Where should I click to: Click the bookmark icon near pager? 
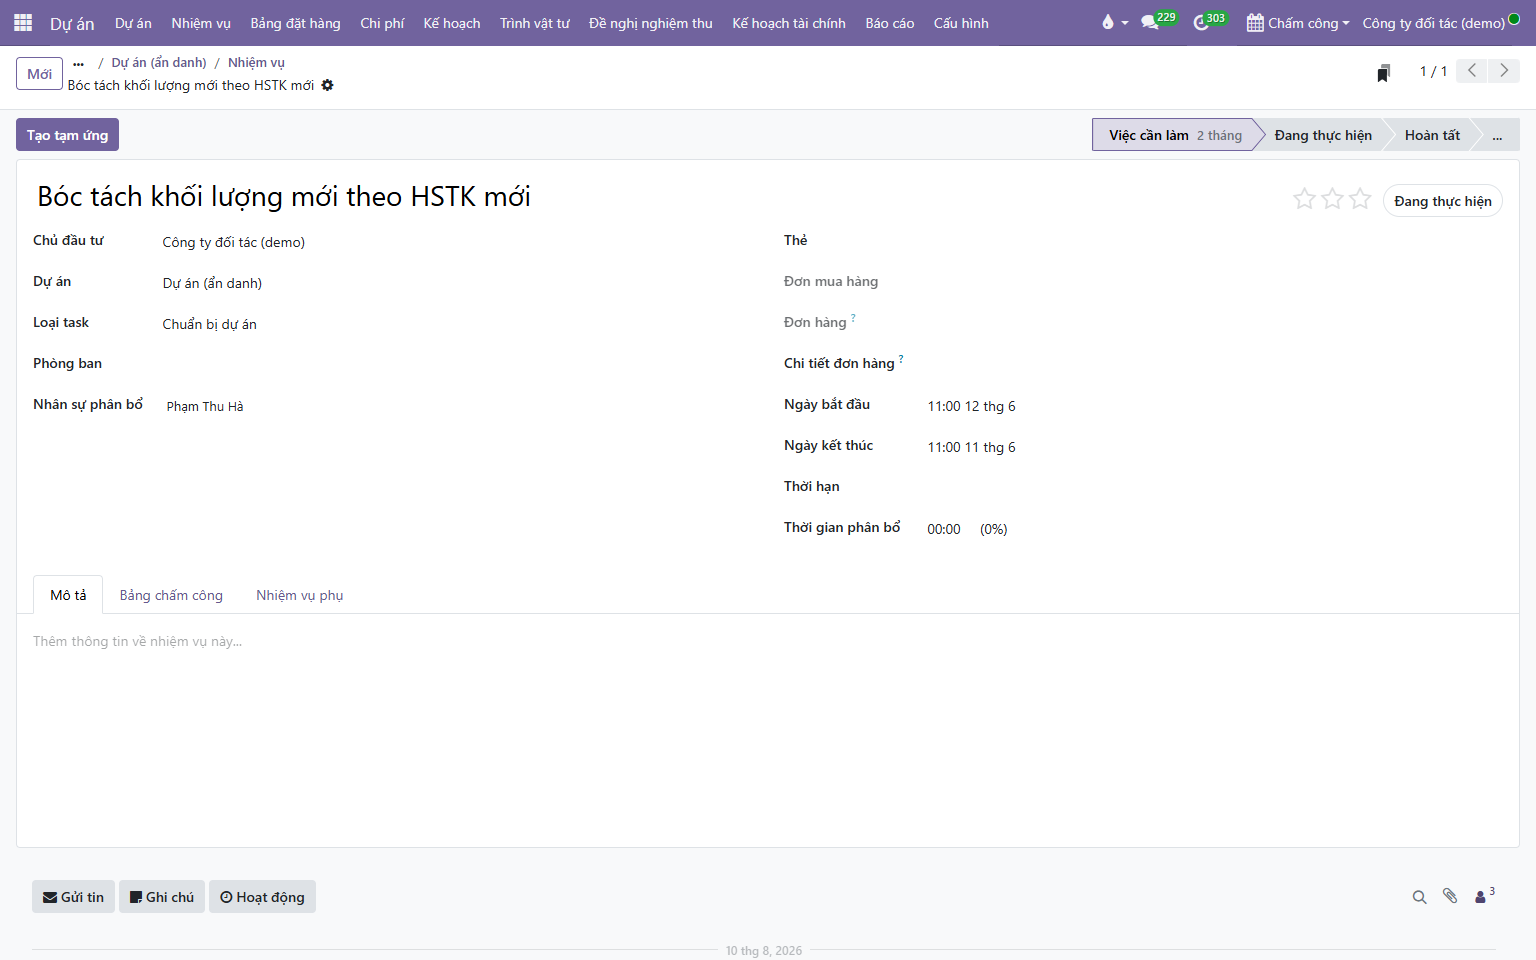pos(1383,72)
